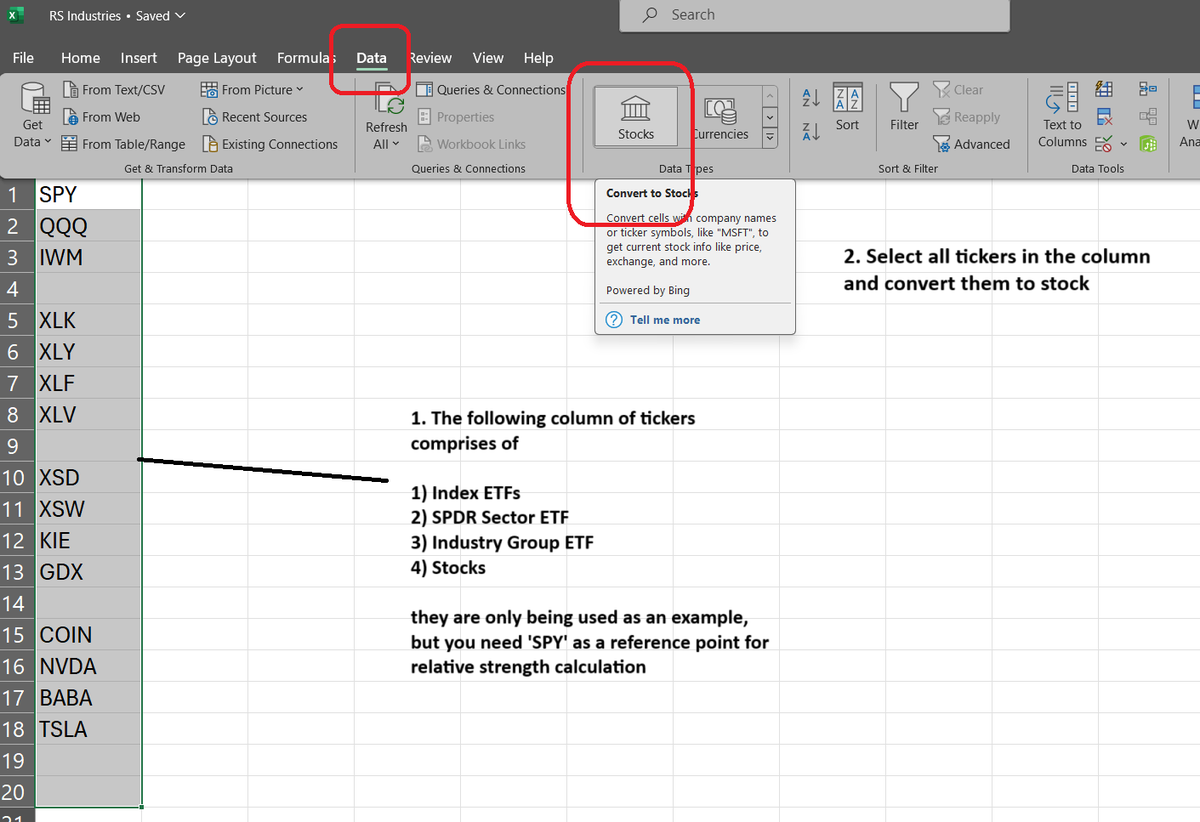Open the File tab

[x=23, y=58]
